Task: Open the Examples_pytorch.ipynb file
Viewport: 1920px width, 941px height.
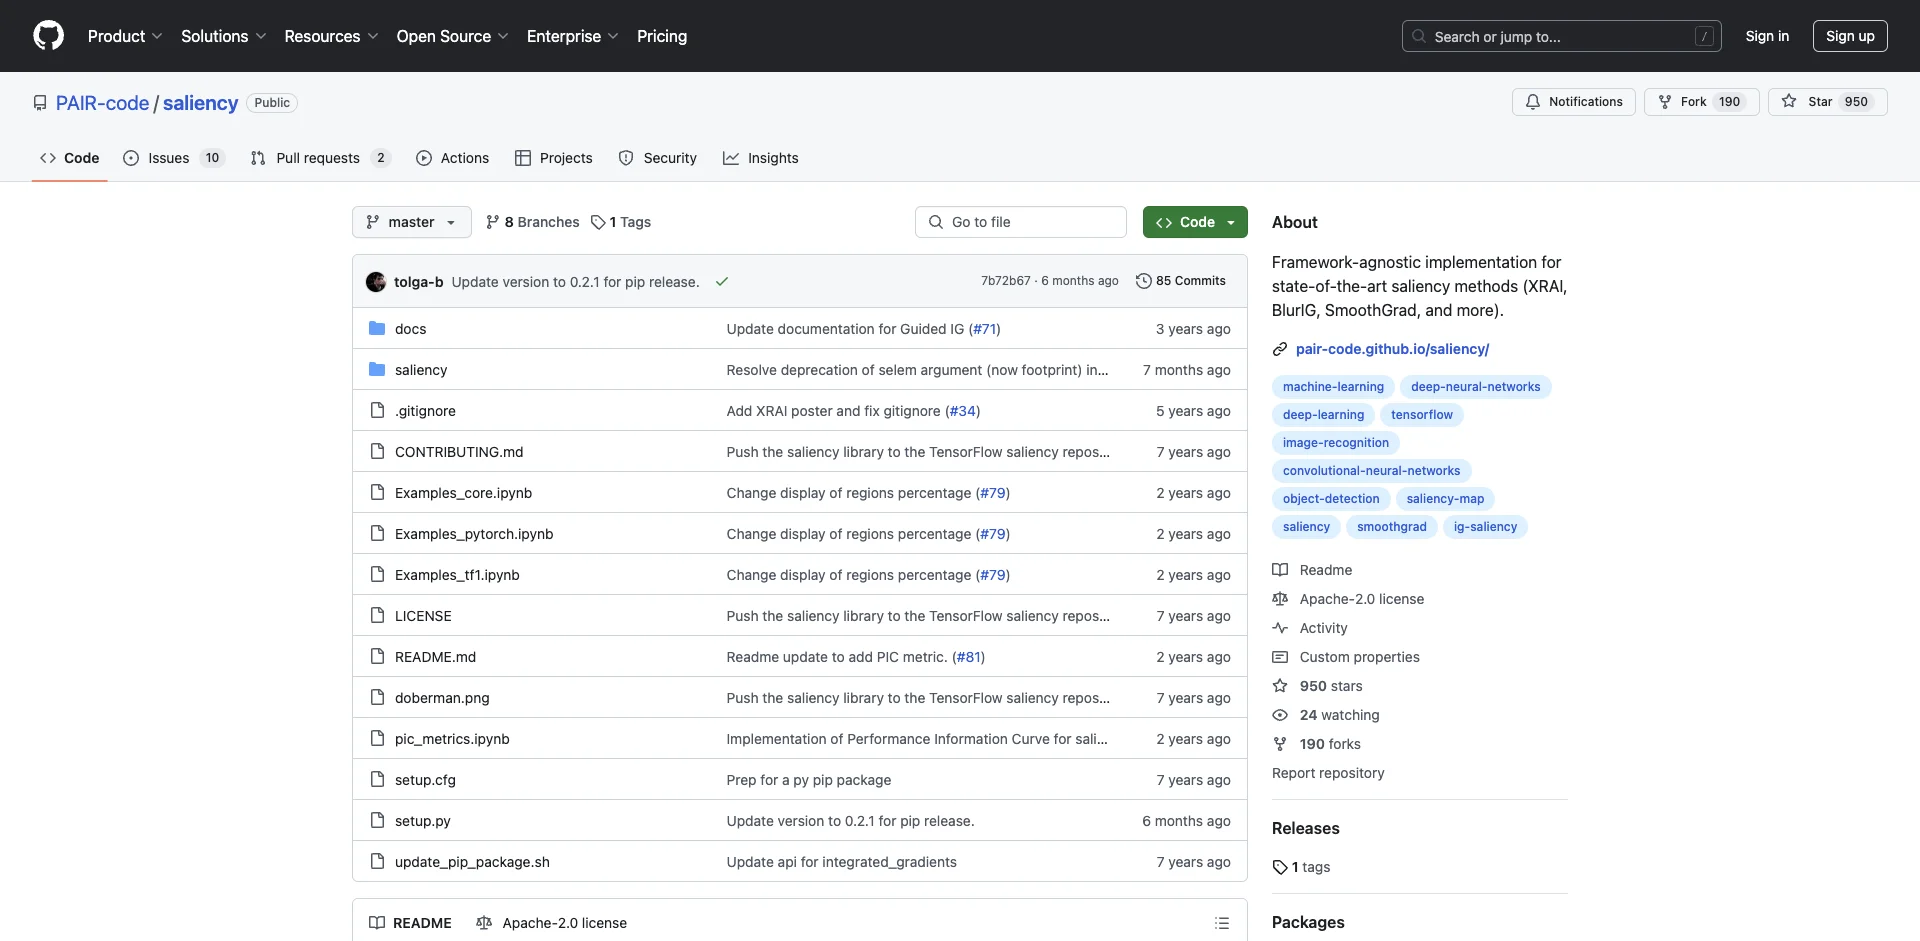Action: [474, 534]
